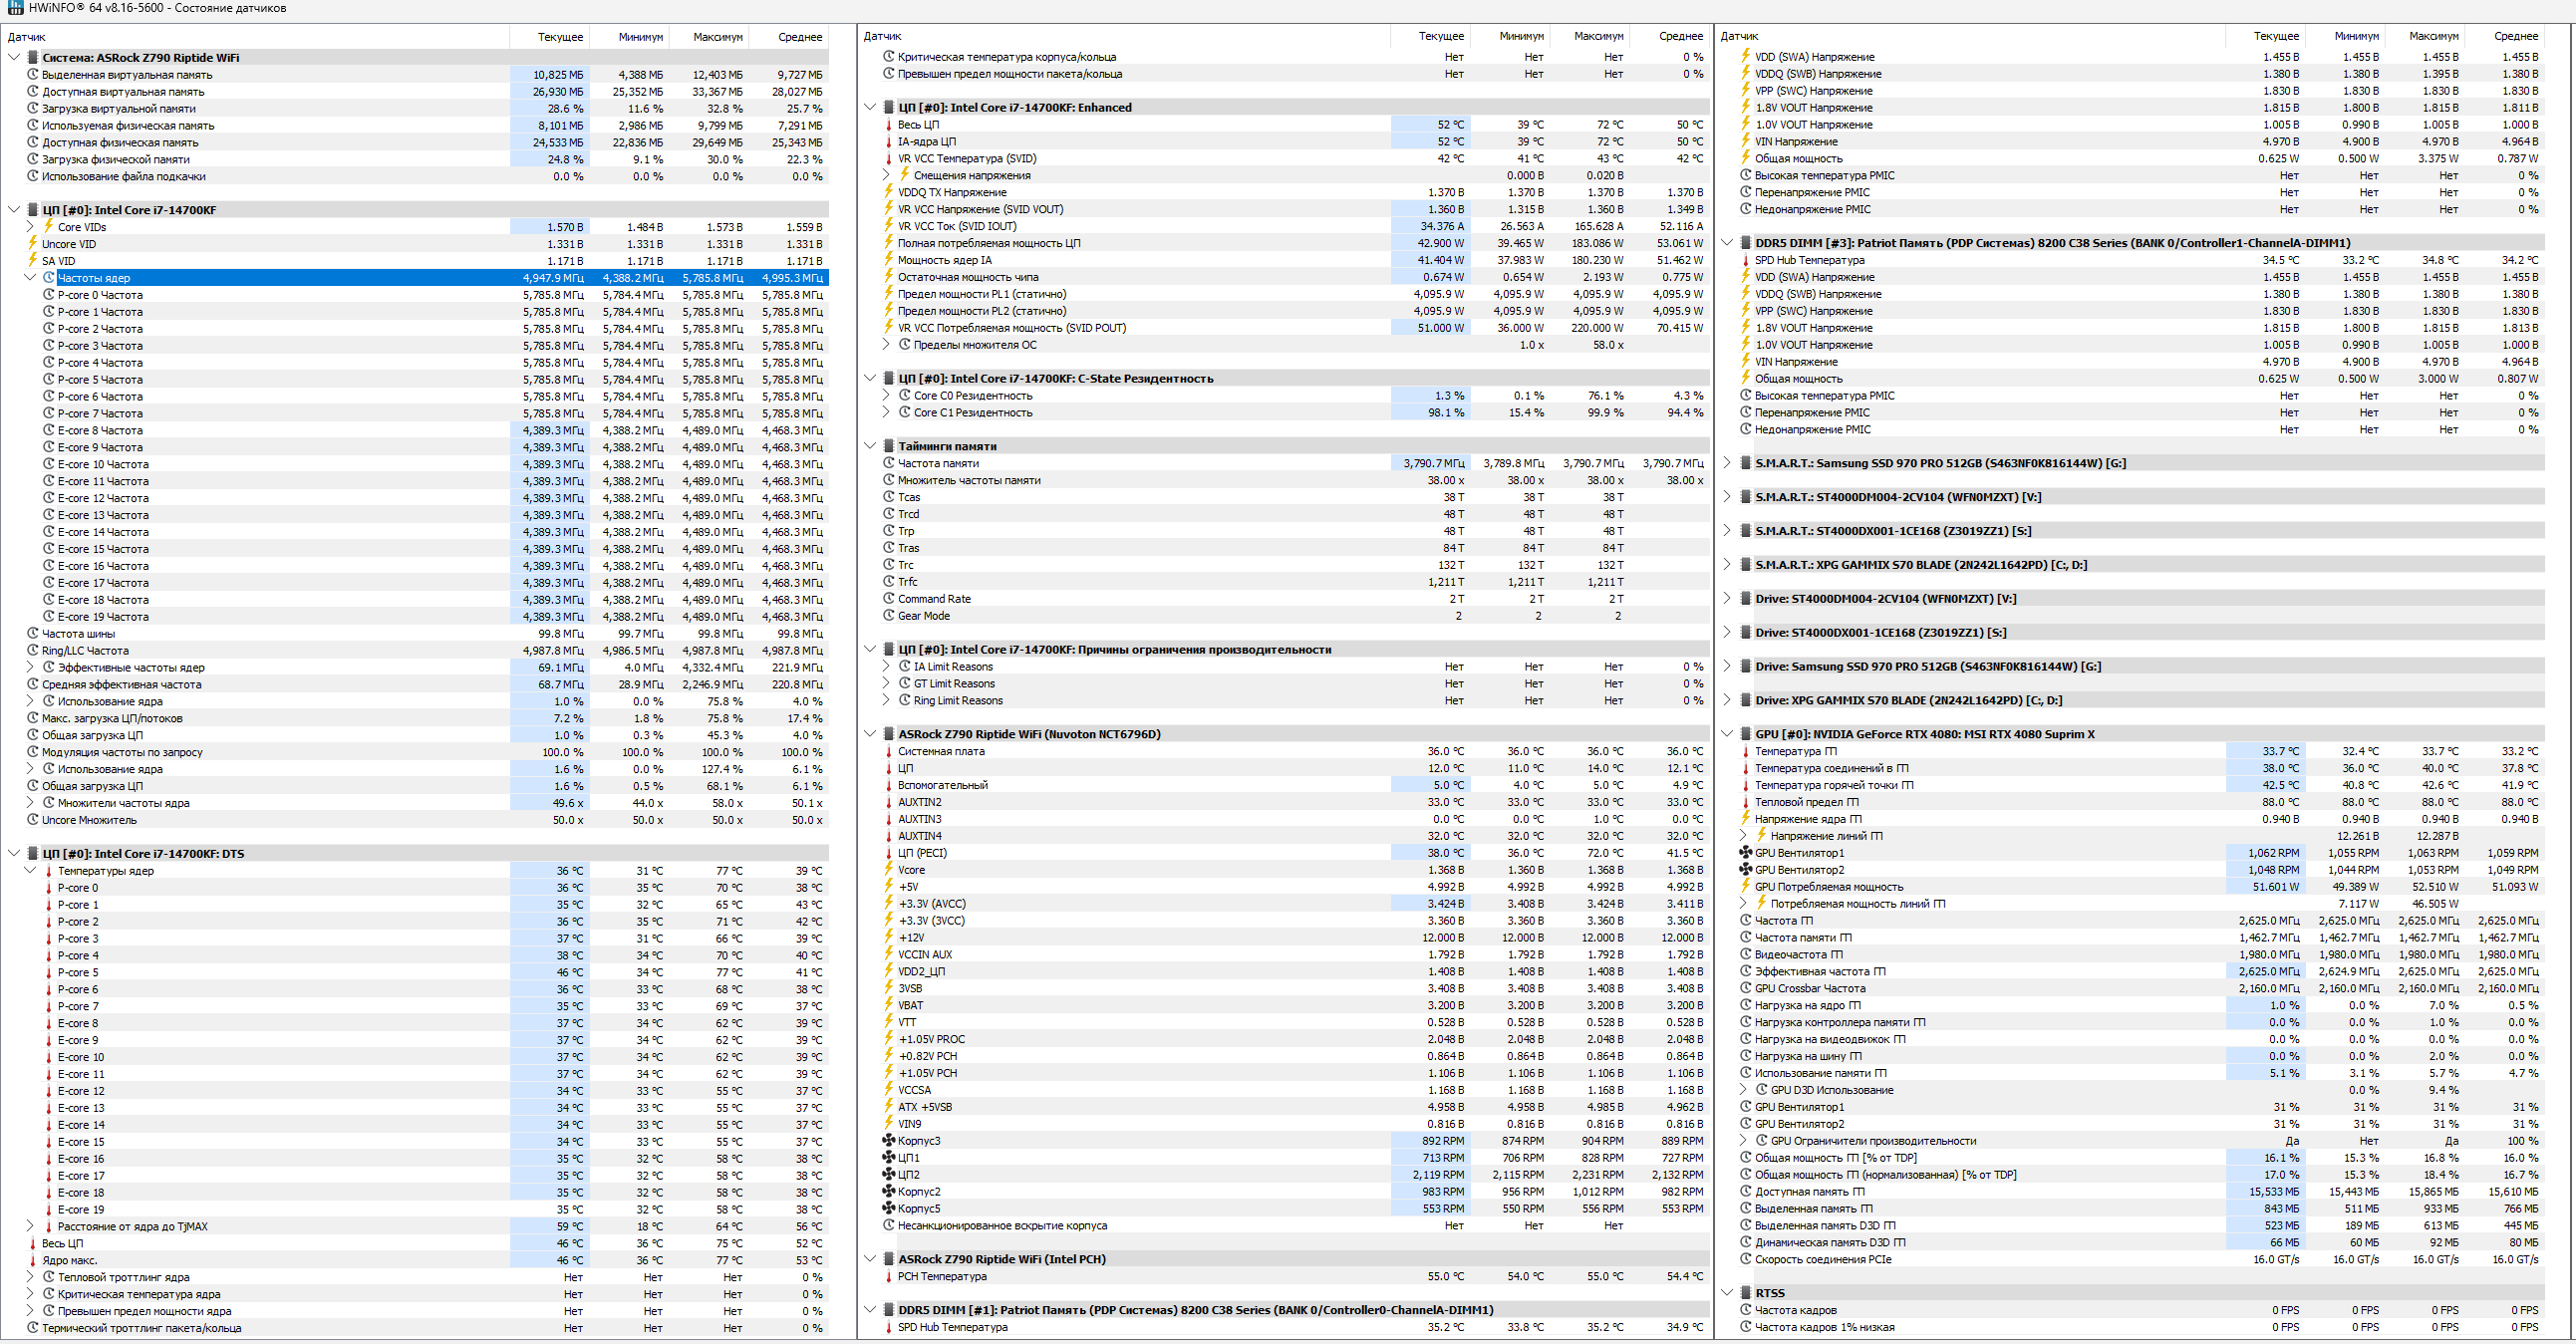Click the Датчик column header in right panel
The width and height of the screenshot is (2576, 1344).
1740,36
